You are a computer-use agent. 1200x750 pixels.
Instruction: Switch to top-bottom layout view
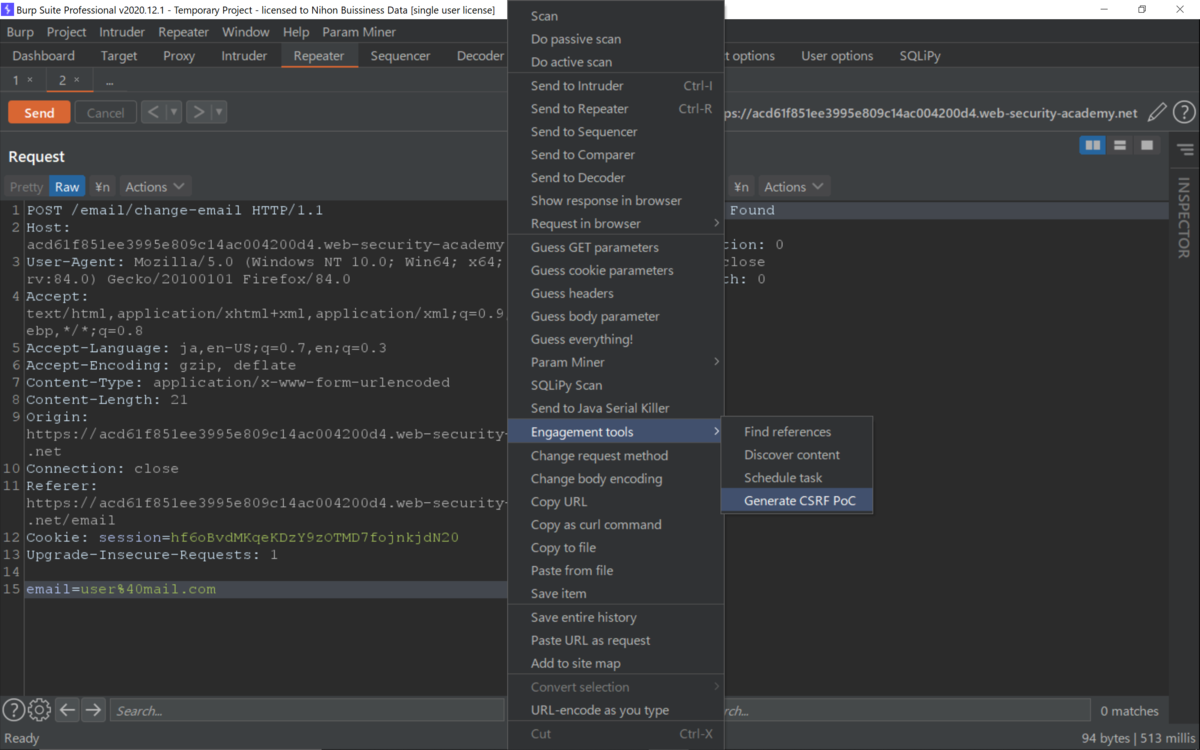pyautogui.click(x=1120, y=146)
